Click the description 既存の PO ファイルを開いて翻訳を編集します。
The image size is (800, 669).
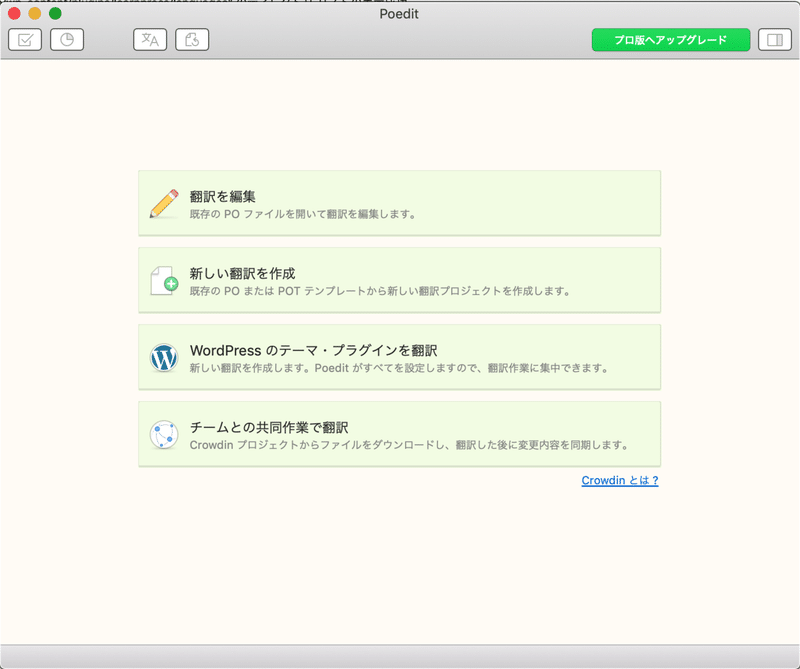[304, 214]
